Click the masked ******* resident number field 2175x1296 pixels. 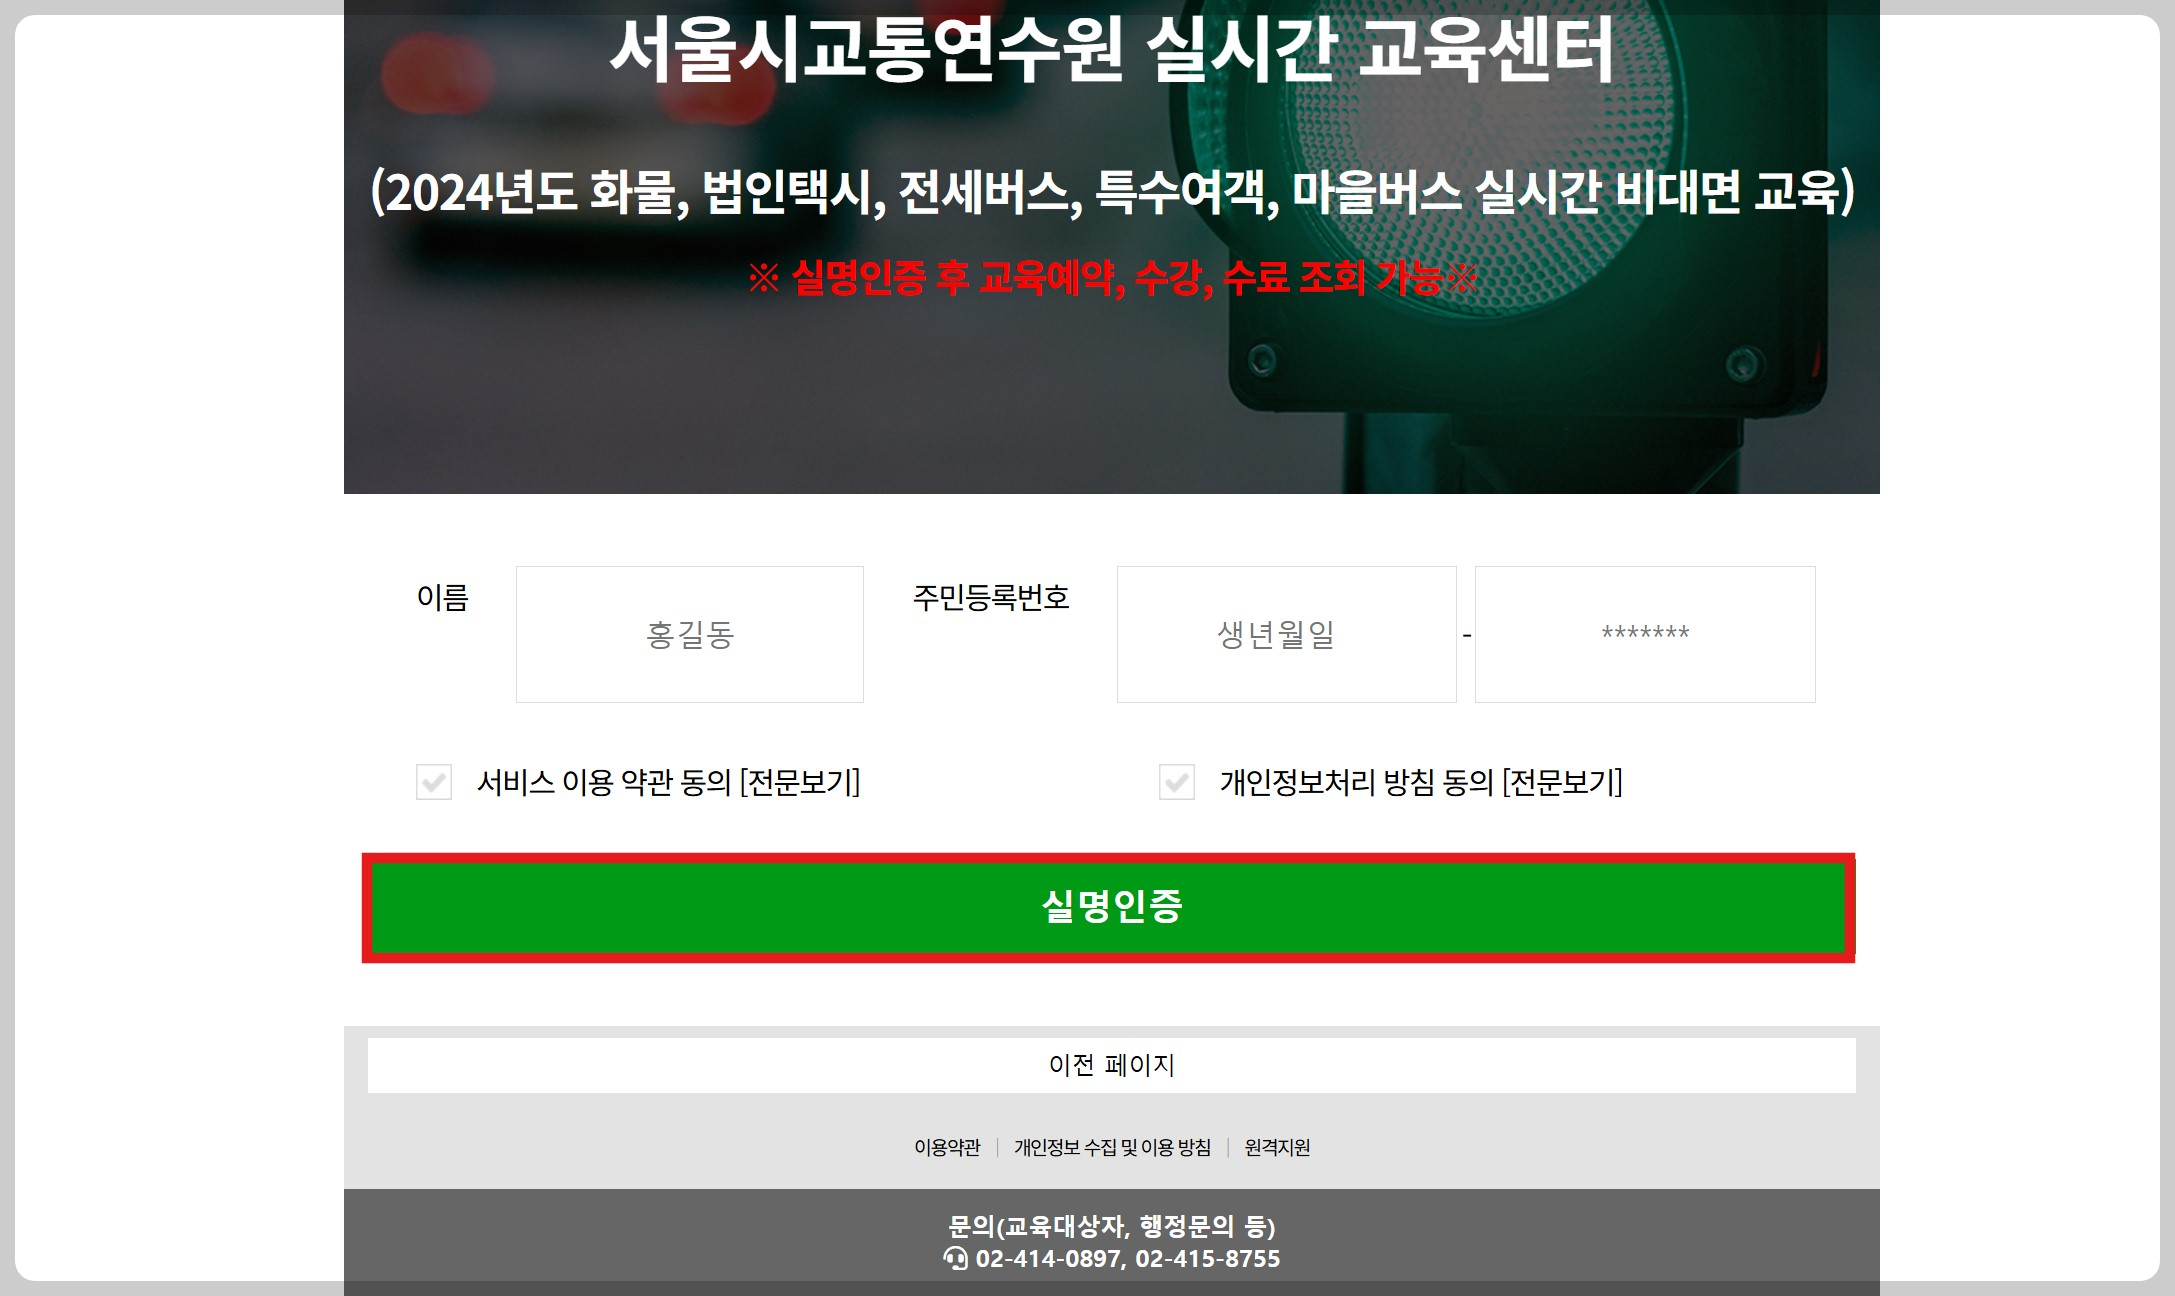[x=1644, y=634]
